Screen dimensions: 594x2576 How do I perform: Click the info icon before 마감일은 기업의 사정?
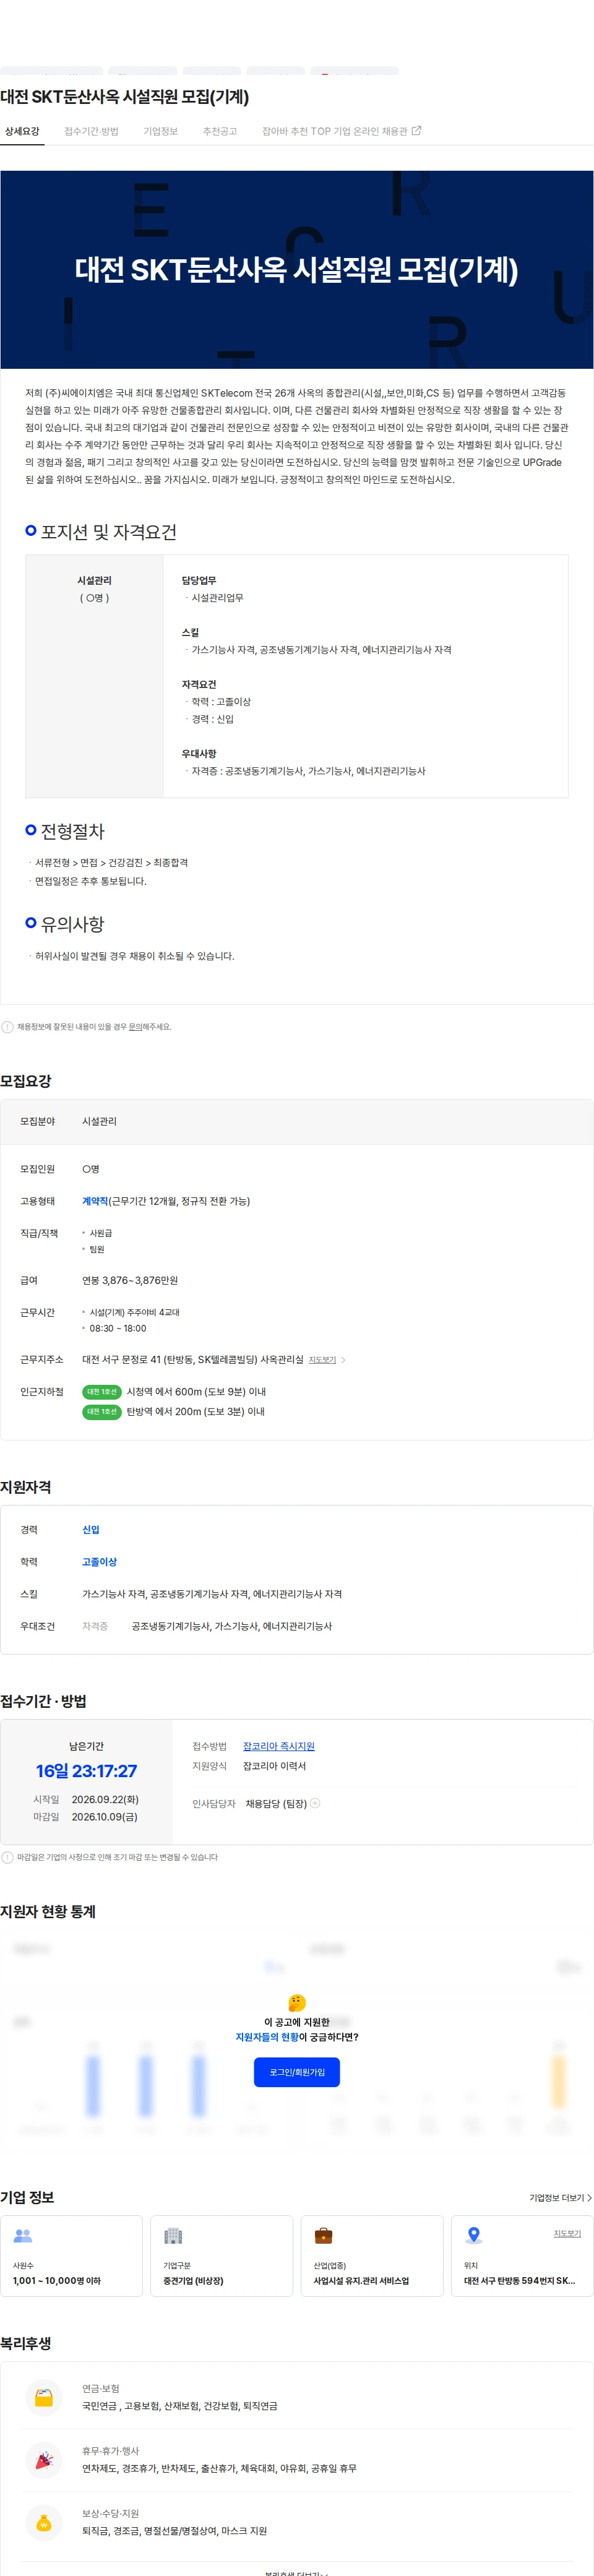(x=8, y=1857)
